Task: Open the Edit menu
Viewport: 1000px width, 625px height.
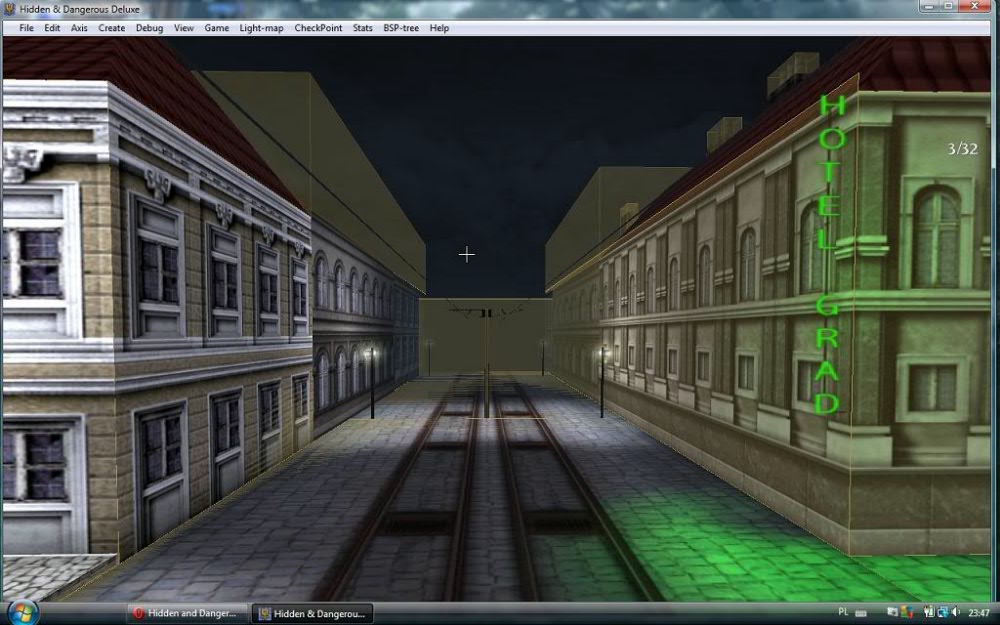Action: click(x=52, y=28)
